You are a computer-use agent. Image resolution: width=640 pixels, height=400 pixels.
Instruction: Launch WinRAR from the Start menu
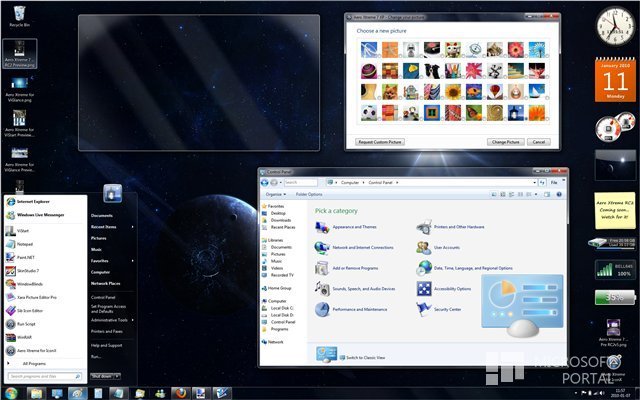coord(19,338)
